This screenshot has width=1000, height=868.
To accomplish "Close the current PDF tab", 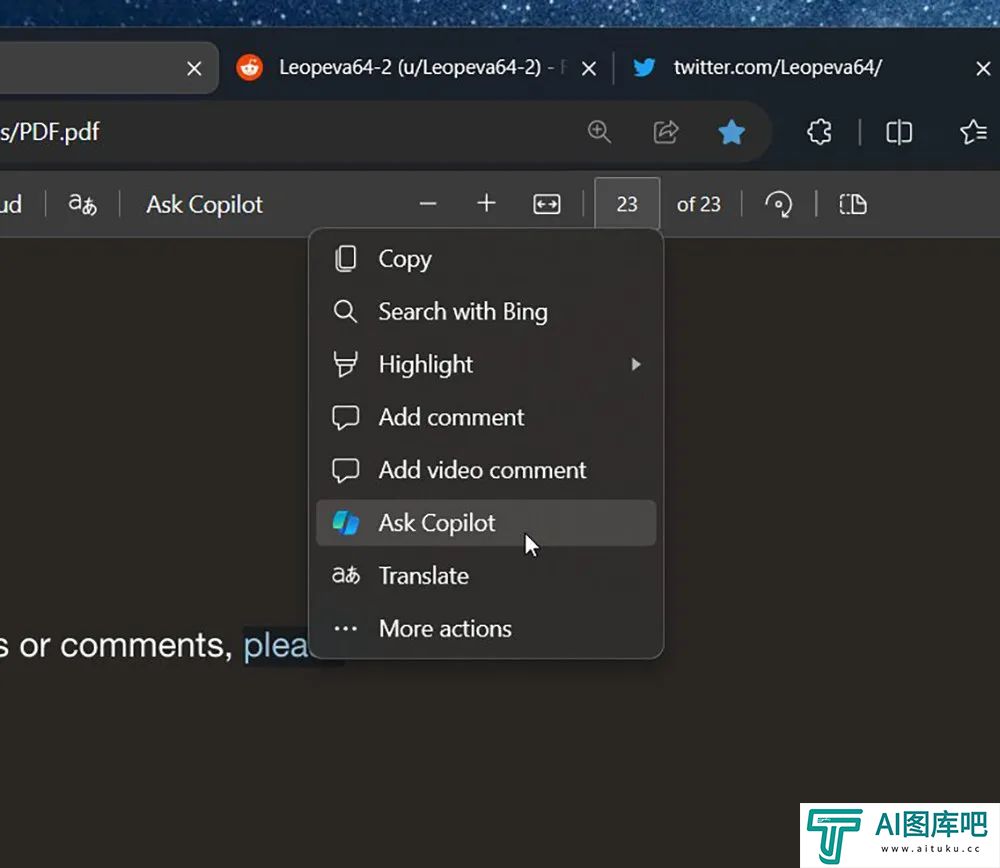I will point(195,68).
